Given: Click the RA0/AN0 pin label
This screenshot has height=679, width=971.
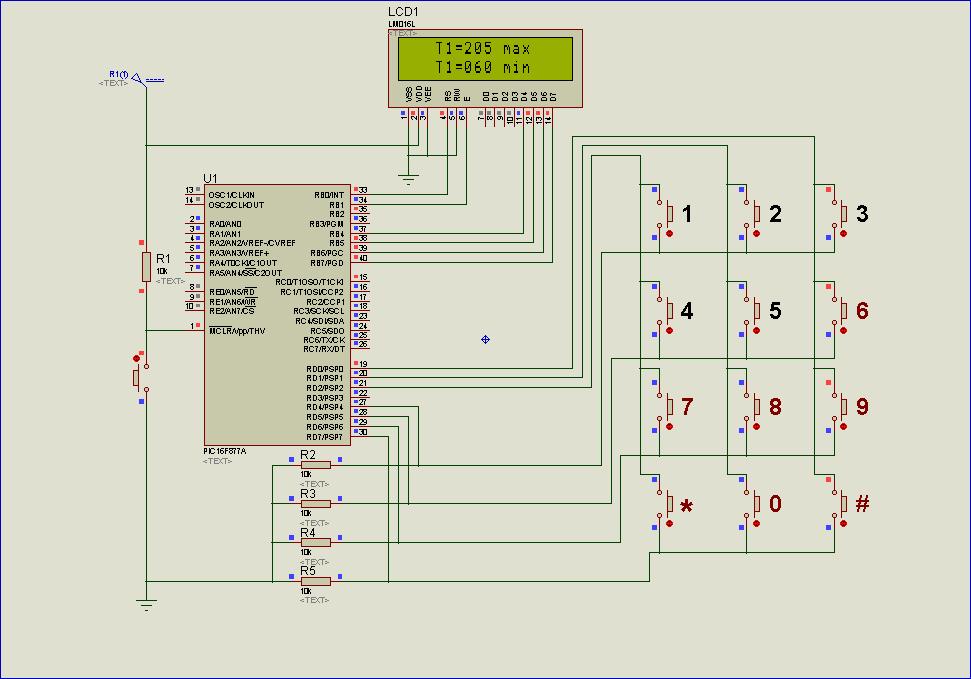Looking at the screenshot, I should click(225, 224).
